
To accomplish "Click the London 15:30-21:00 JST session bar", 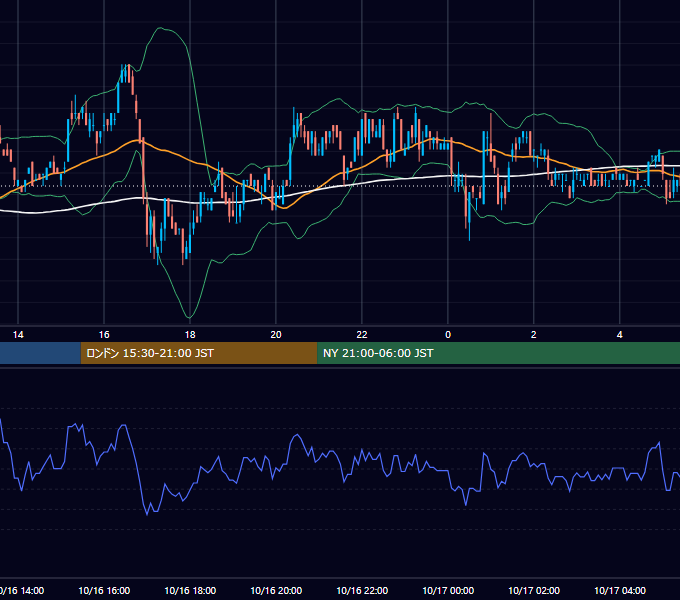I will point(199,353).
